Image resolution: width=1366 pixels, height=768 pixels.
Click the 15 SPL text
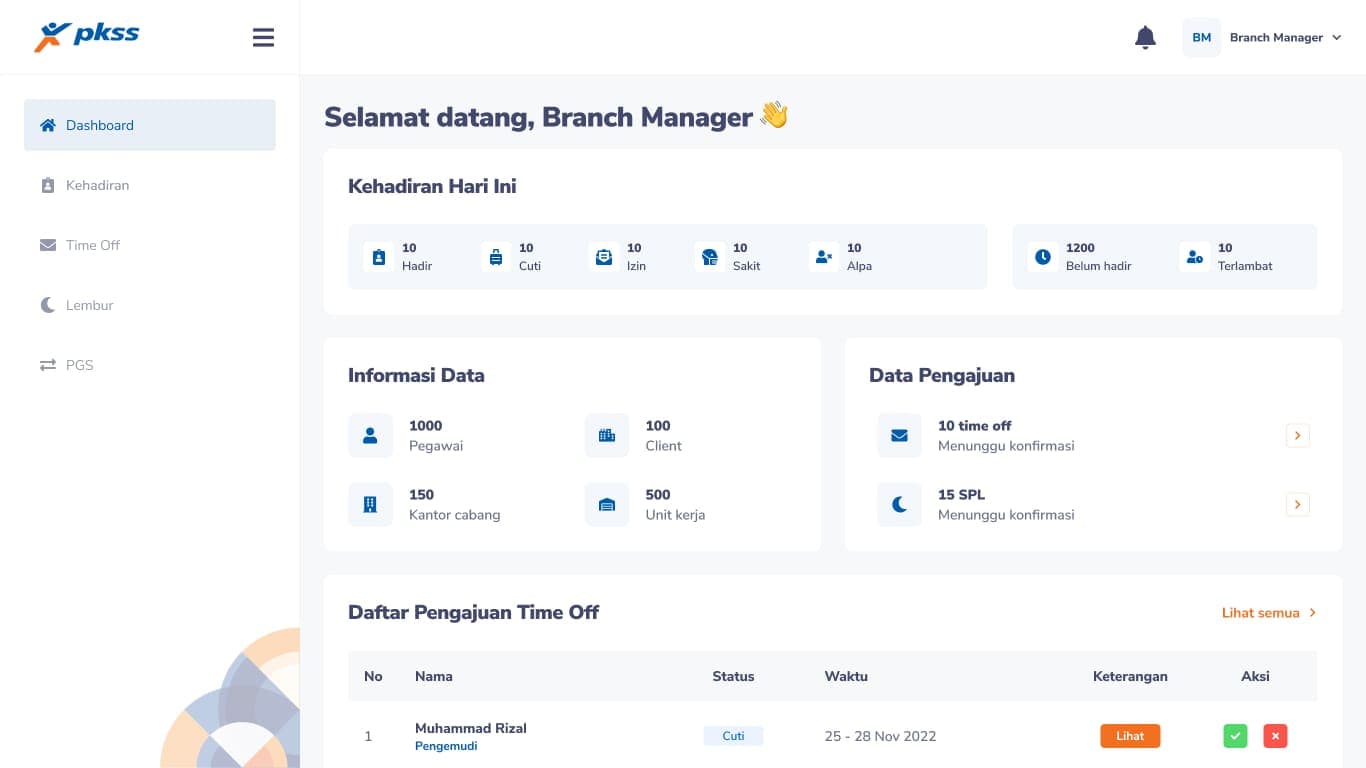coord(962,494)
